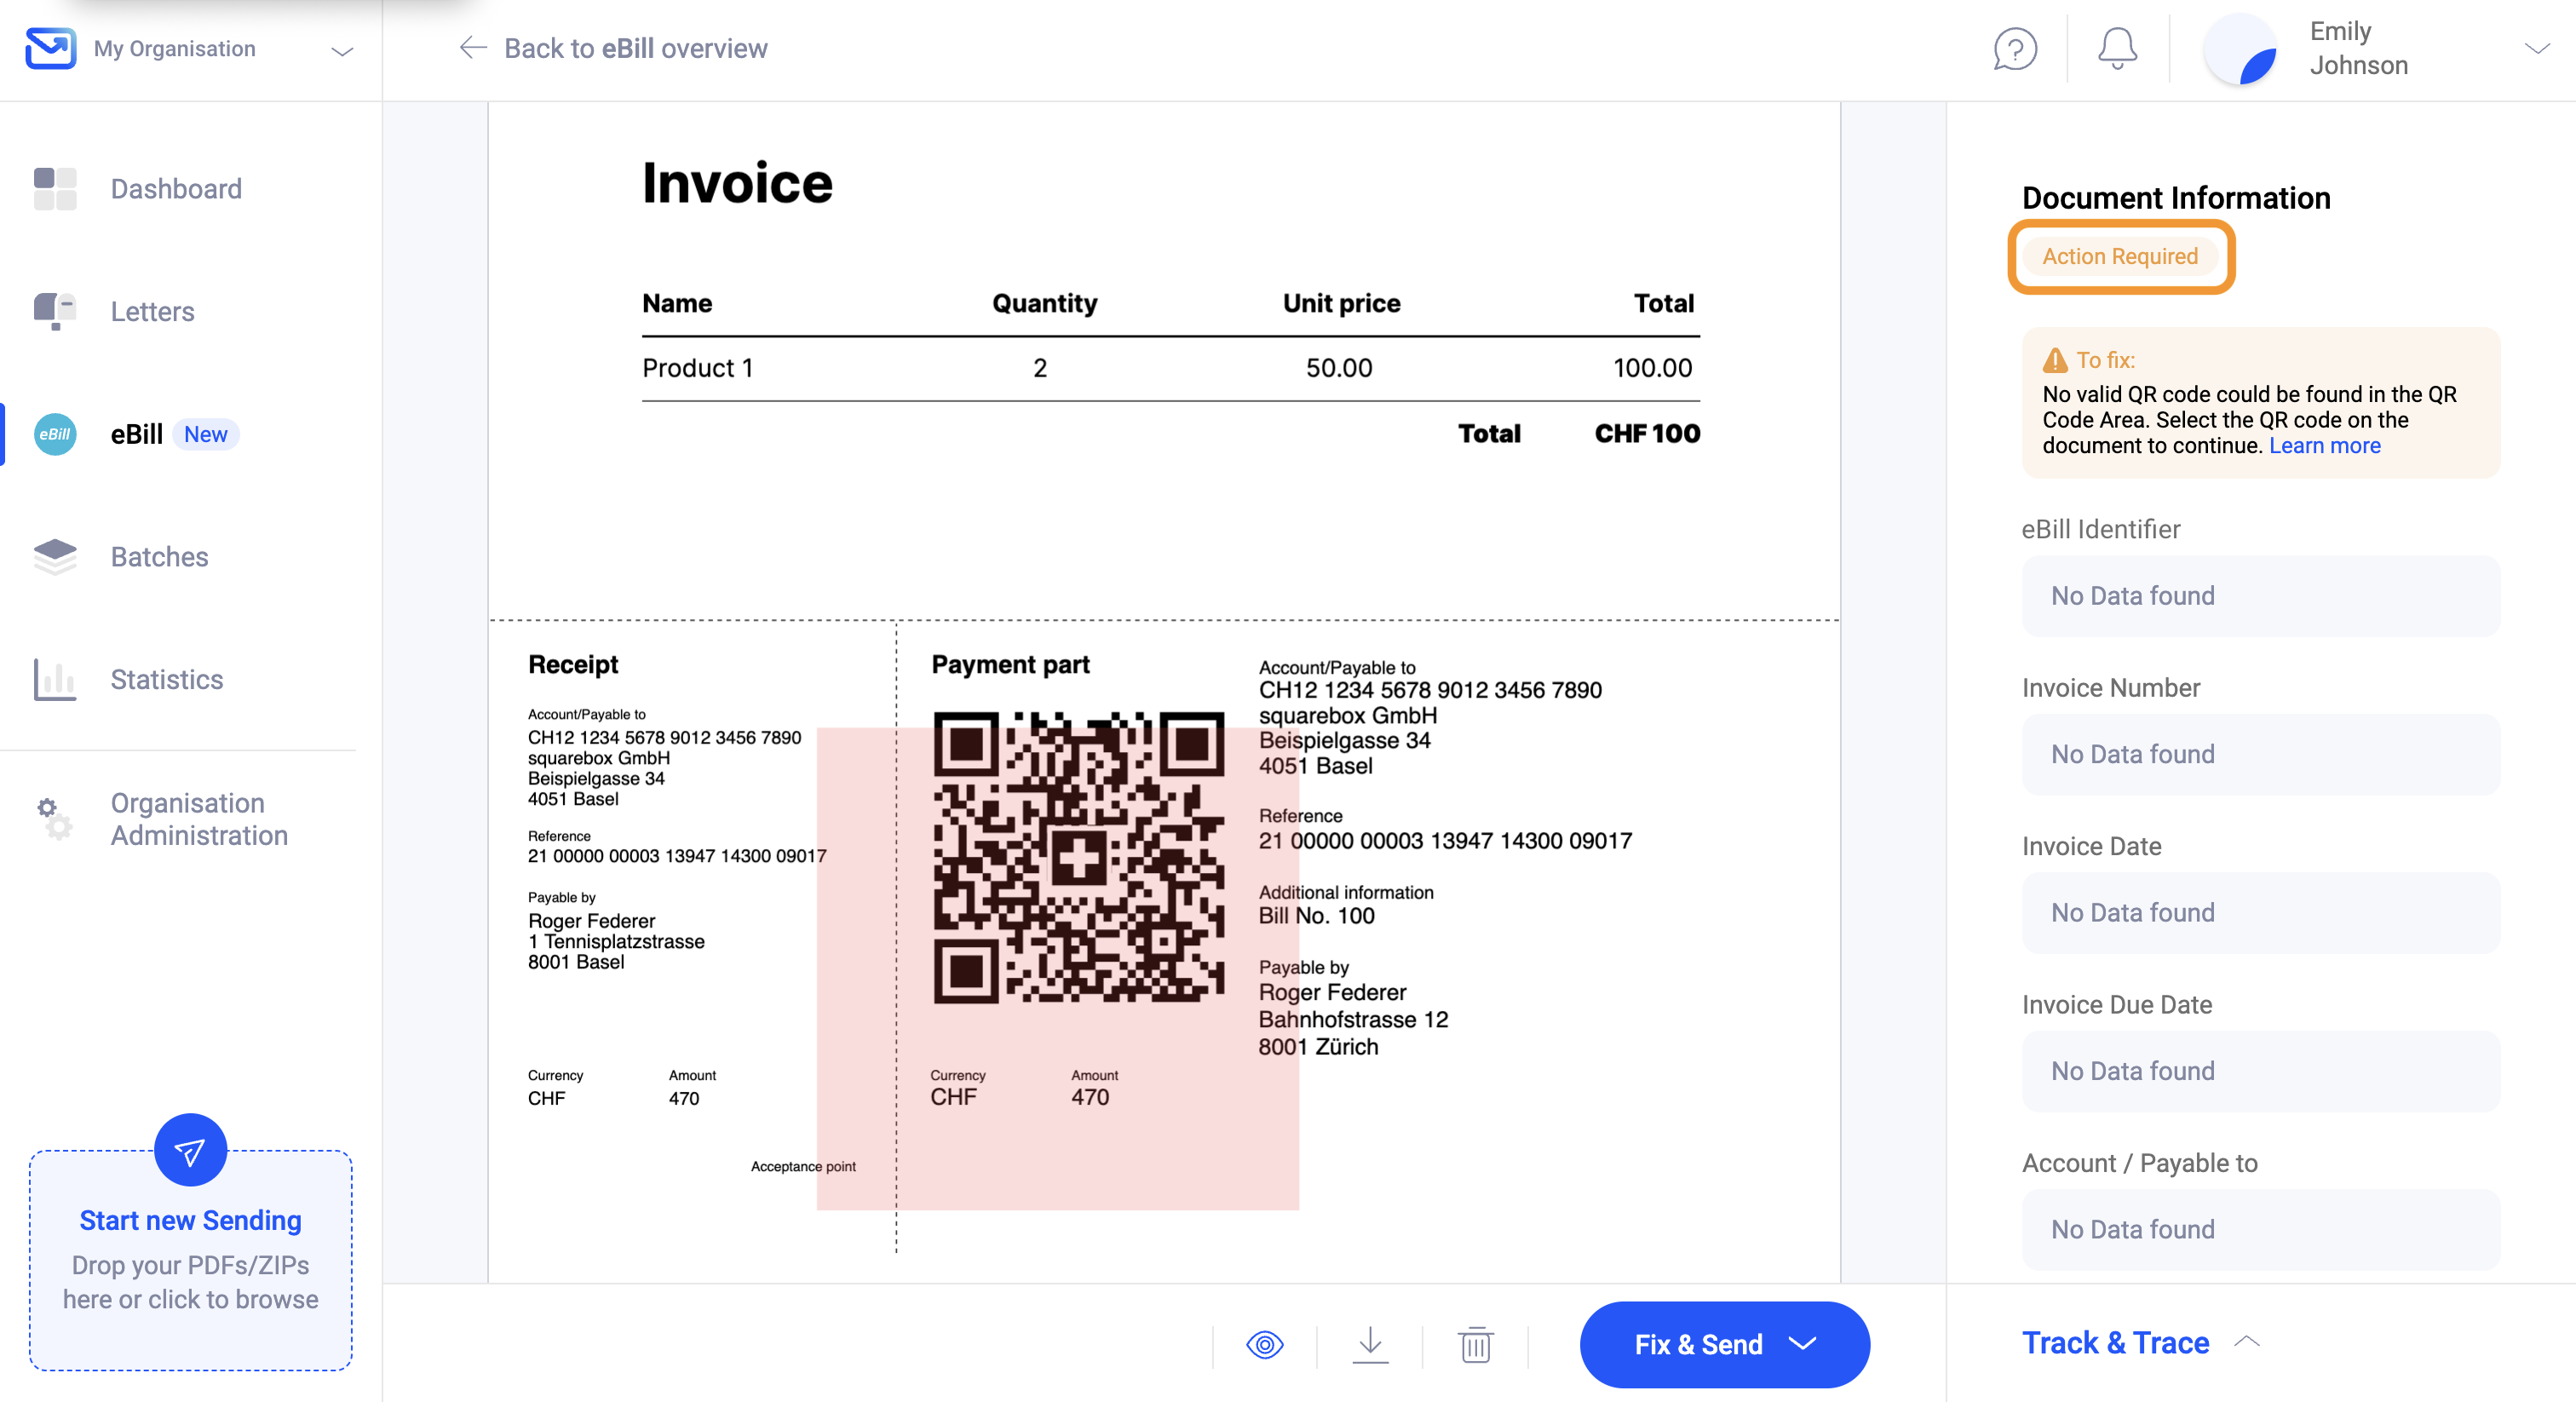
Task: Click the Account / Payable to field
Action: coord(2260,1230)
